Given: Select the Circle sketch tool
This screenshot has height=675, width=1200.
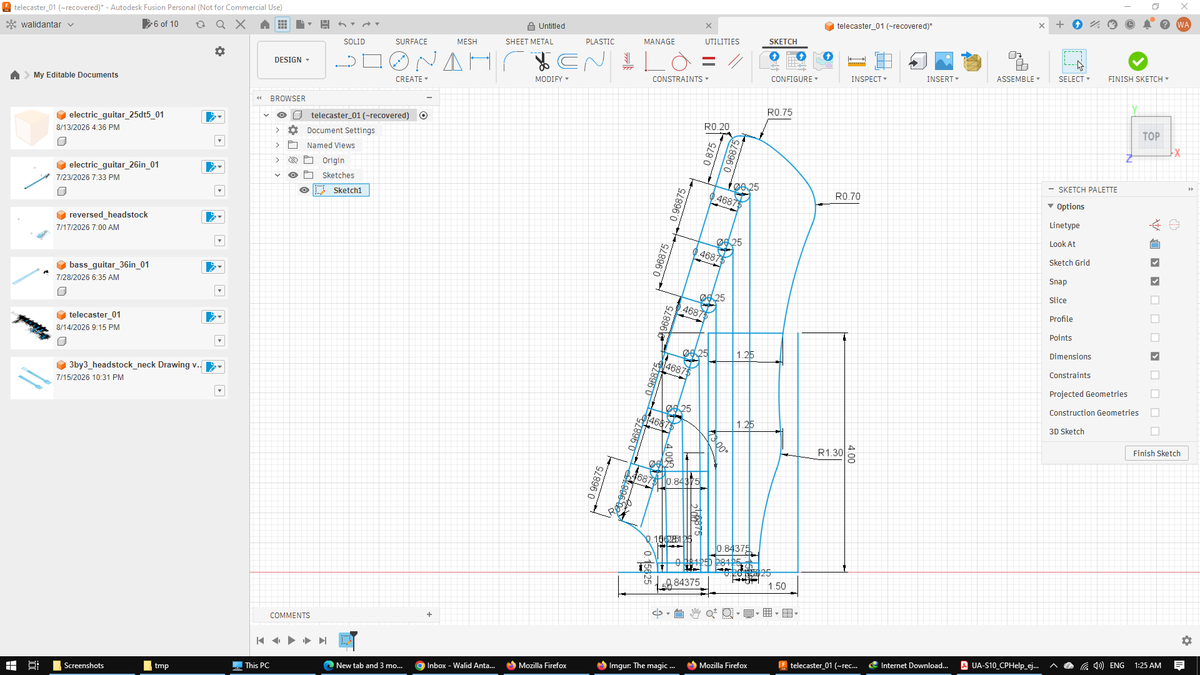Looking at the screenshot, I should pyautogui.click(x=399, y=61).
